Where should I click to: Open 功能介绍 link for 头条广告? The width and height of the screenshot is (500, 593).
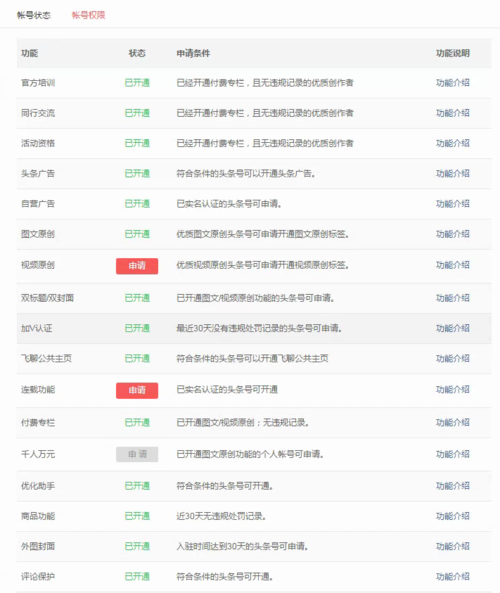point(453,174)
